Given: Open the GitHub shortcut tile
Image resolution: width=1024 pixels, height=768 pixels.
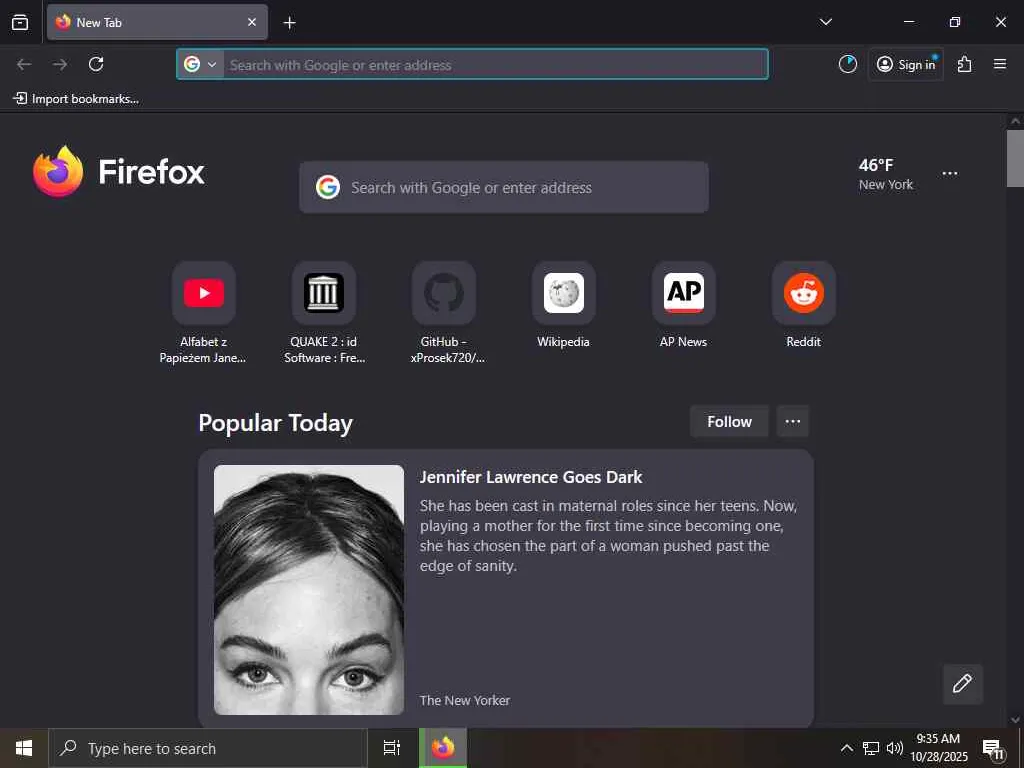Looking at the screenshot, I should [444, 293].
